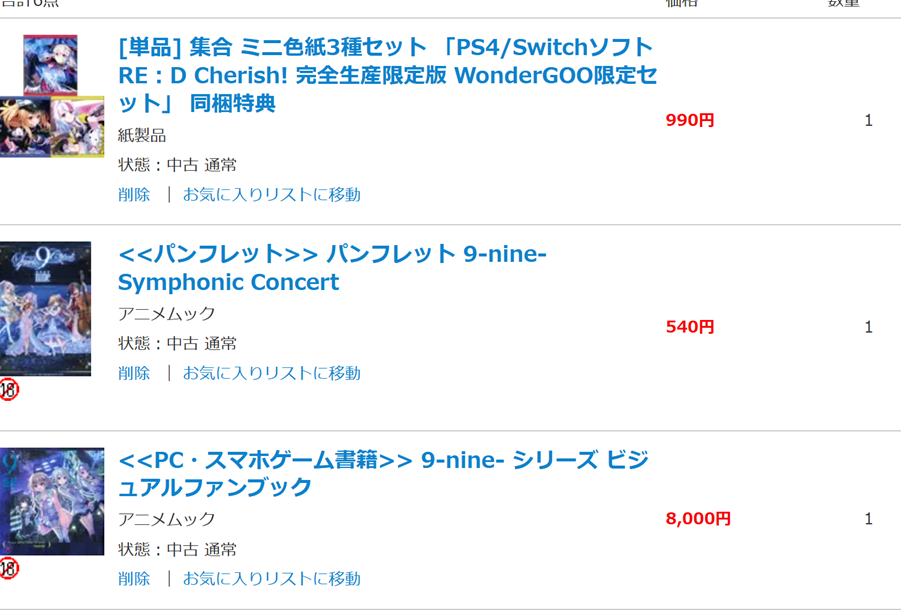The width and height of the screenshot is (901, 610).
Task: Click the quantity of the 8,000円 item
Action: coord(868,519)
